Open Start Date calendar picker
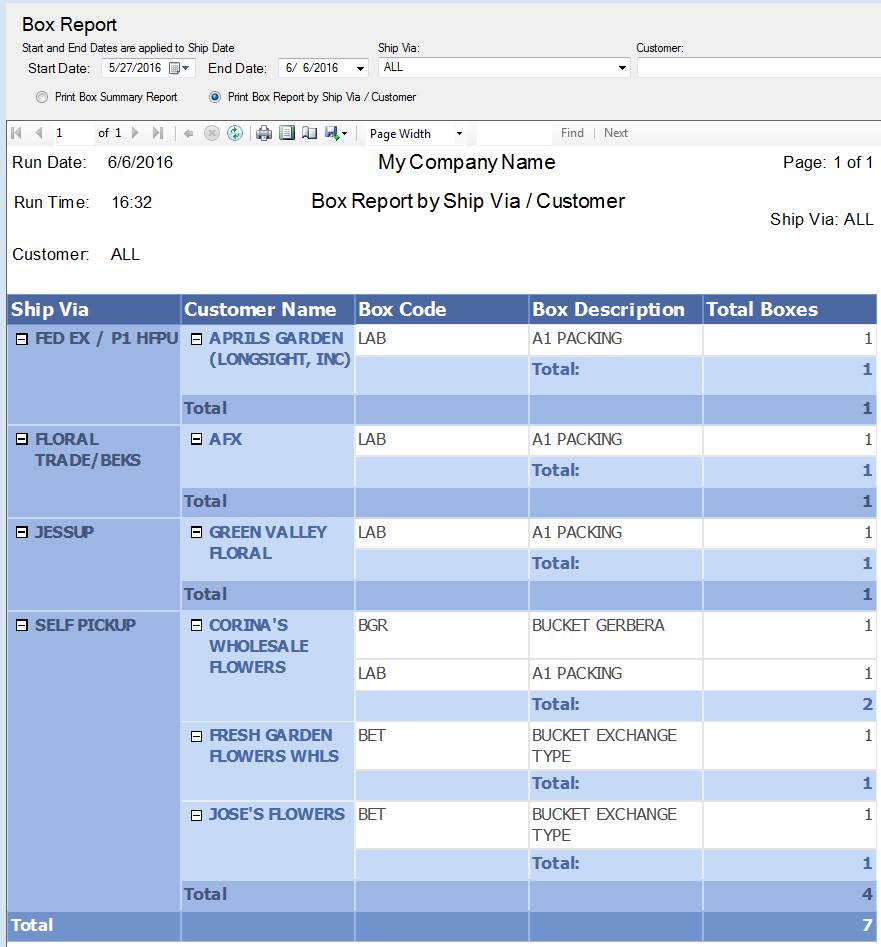Screen dimensions: 881x947 click(x=179, y=68)
